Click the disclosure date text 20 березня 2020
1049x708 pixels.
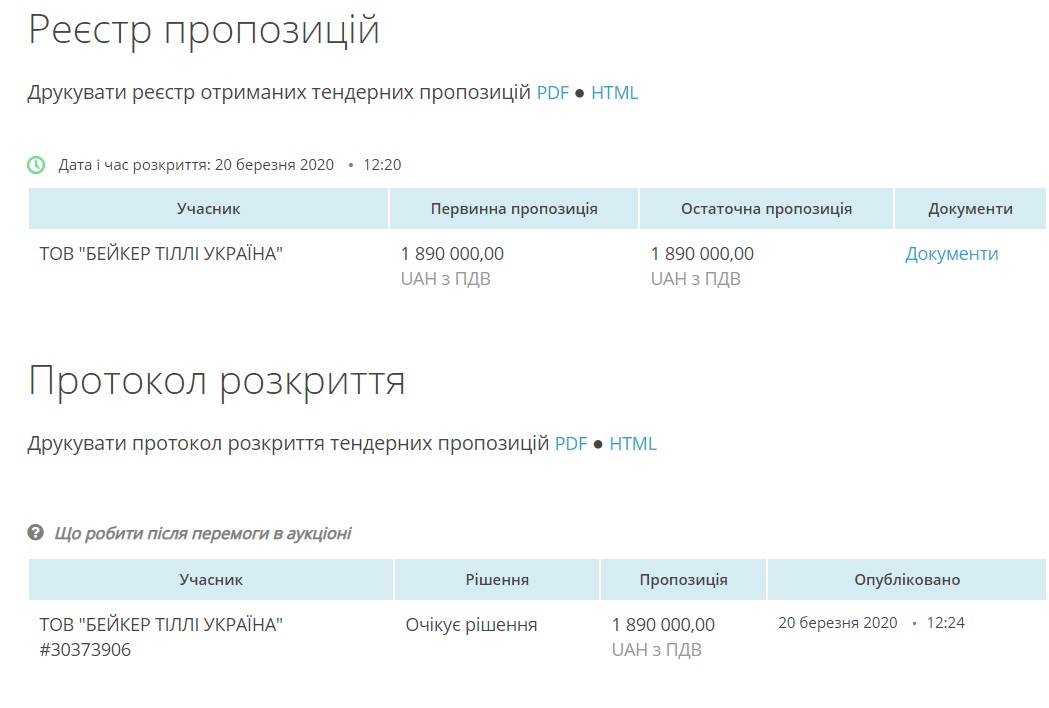274,165
